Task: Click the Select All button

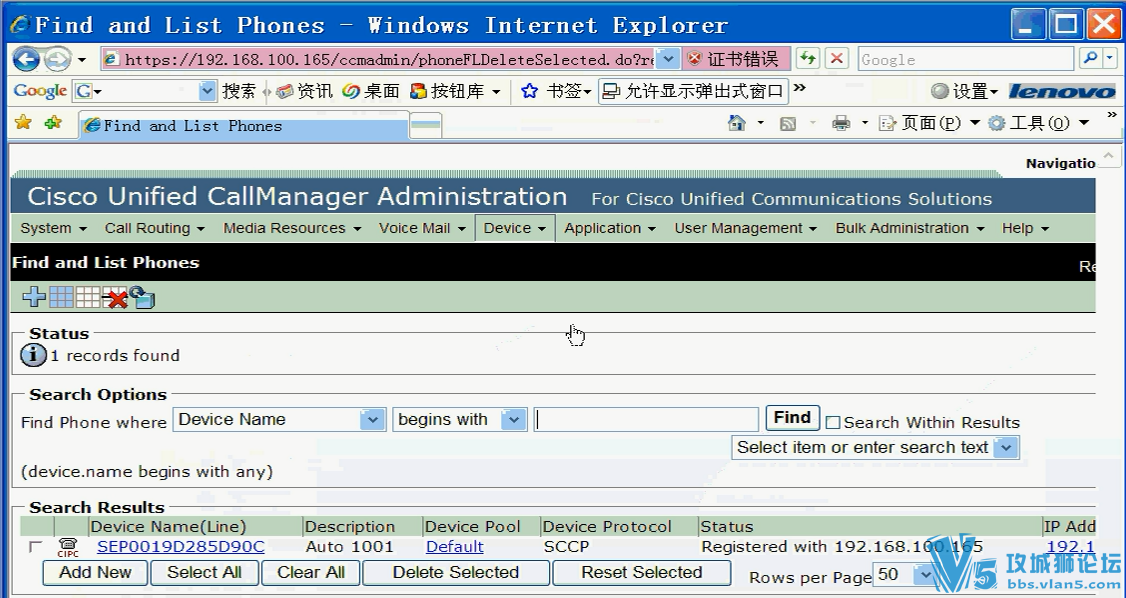Action: tap(204, 573)
